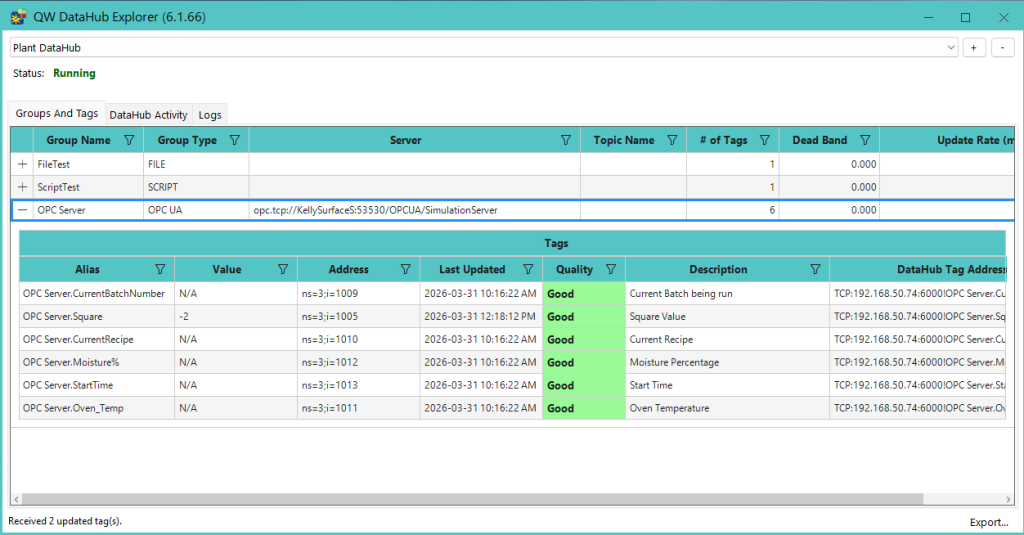Click the Group Type column filter icon
1024x535 pixels.
[x=234, y=140]
